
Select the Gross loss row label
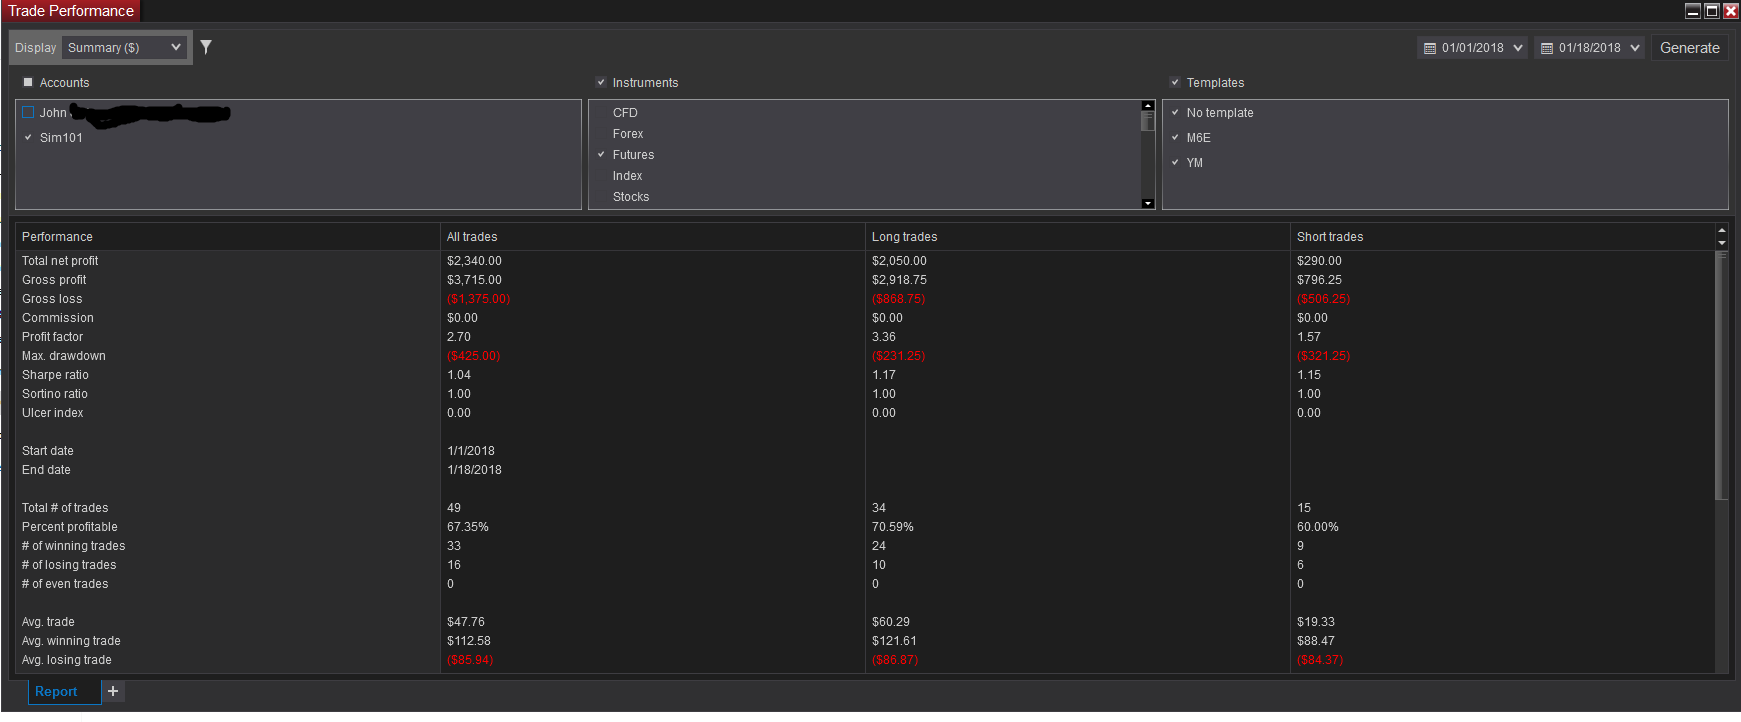pyautogui.click(x=52, y=299)
